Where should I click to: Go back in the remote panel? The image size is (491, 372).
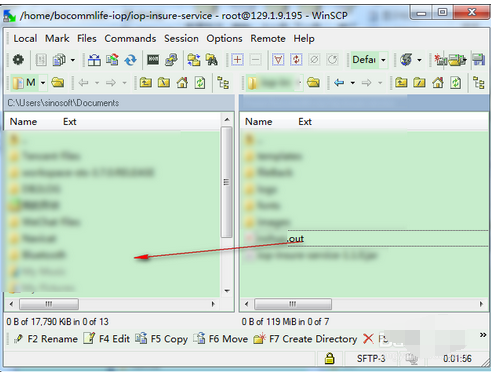[339, 83]
